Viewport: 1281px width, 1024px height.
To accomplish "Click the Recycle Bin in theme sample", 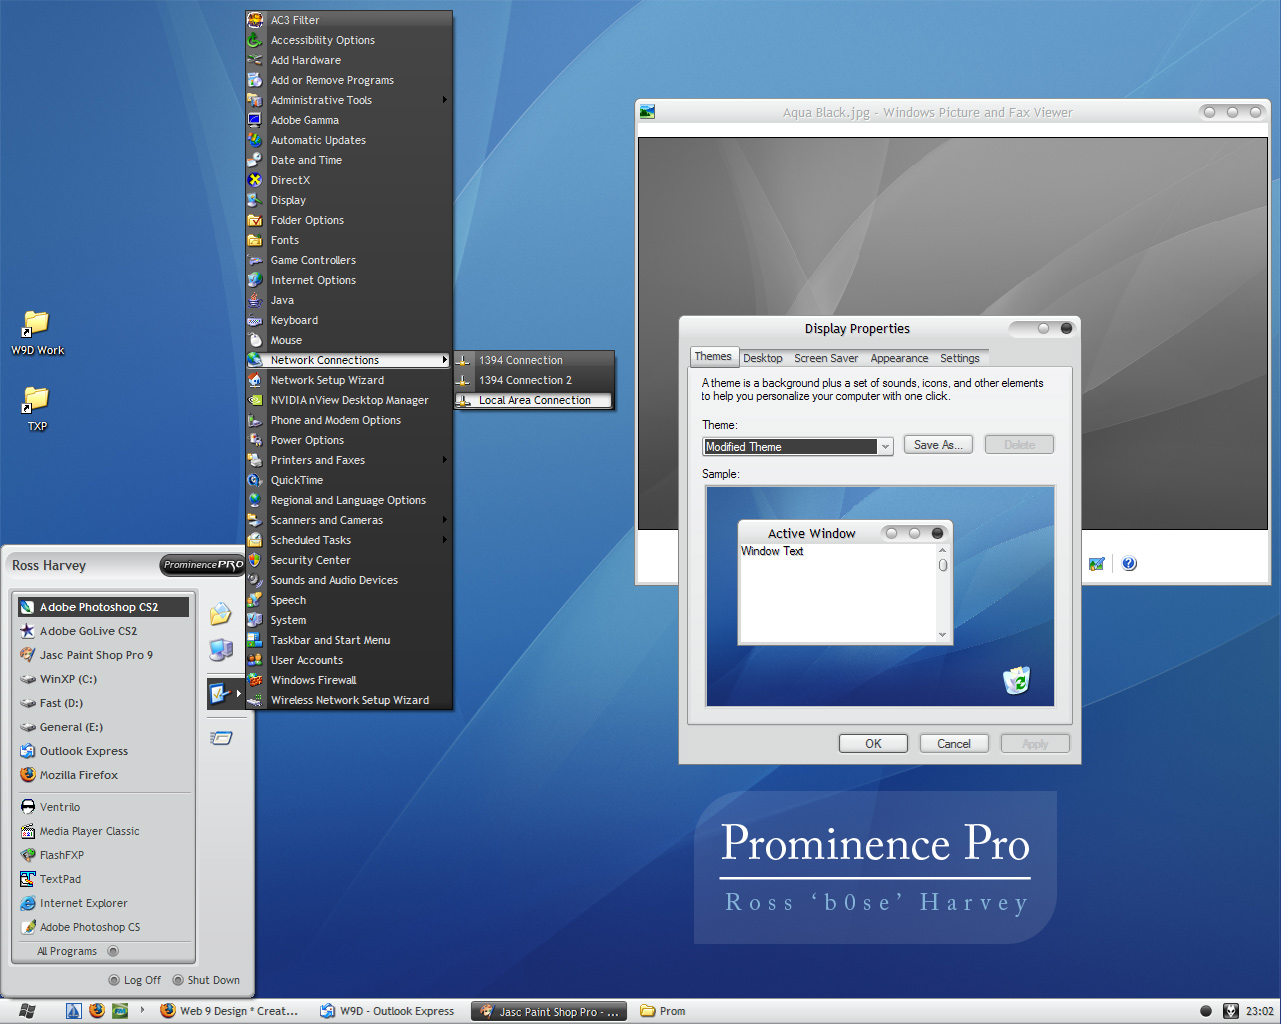I will (x=1017, y=680).
